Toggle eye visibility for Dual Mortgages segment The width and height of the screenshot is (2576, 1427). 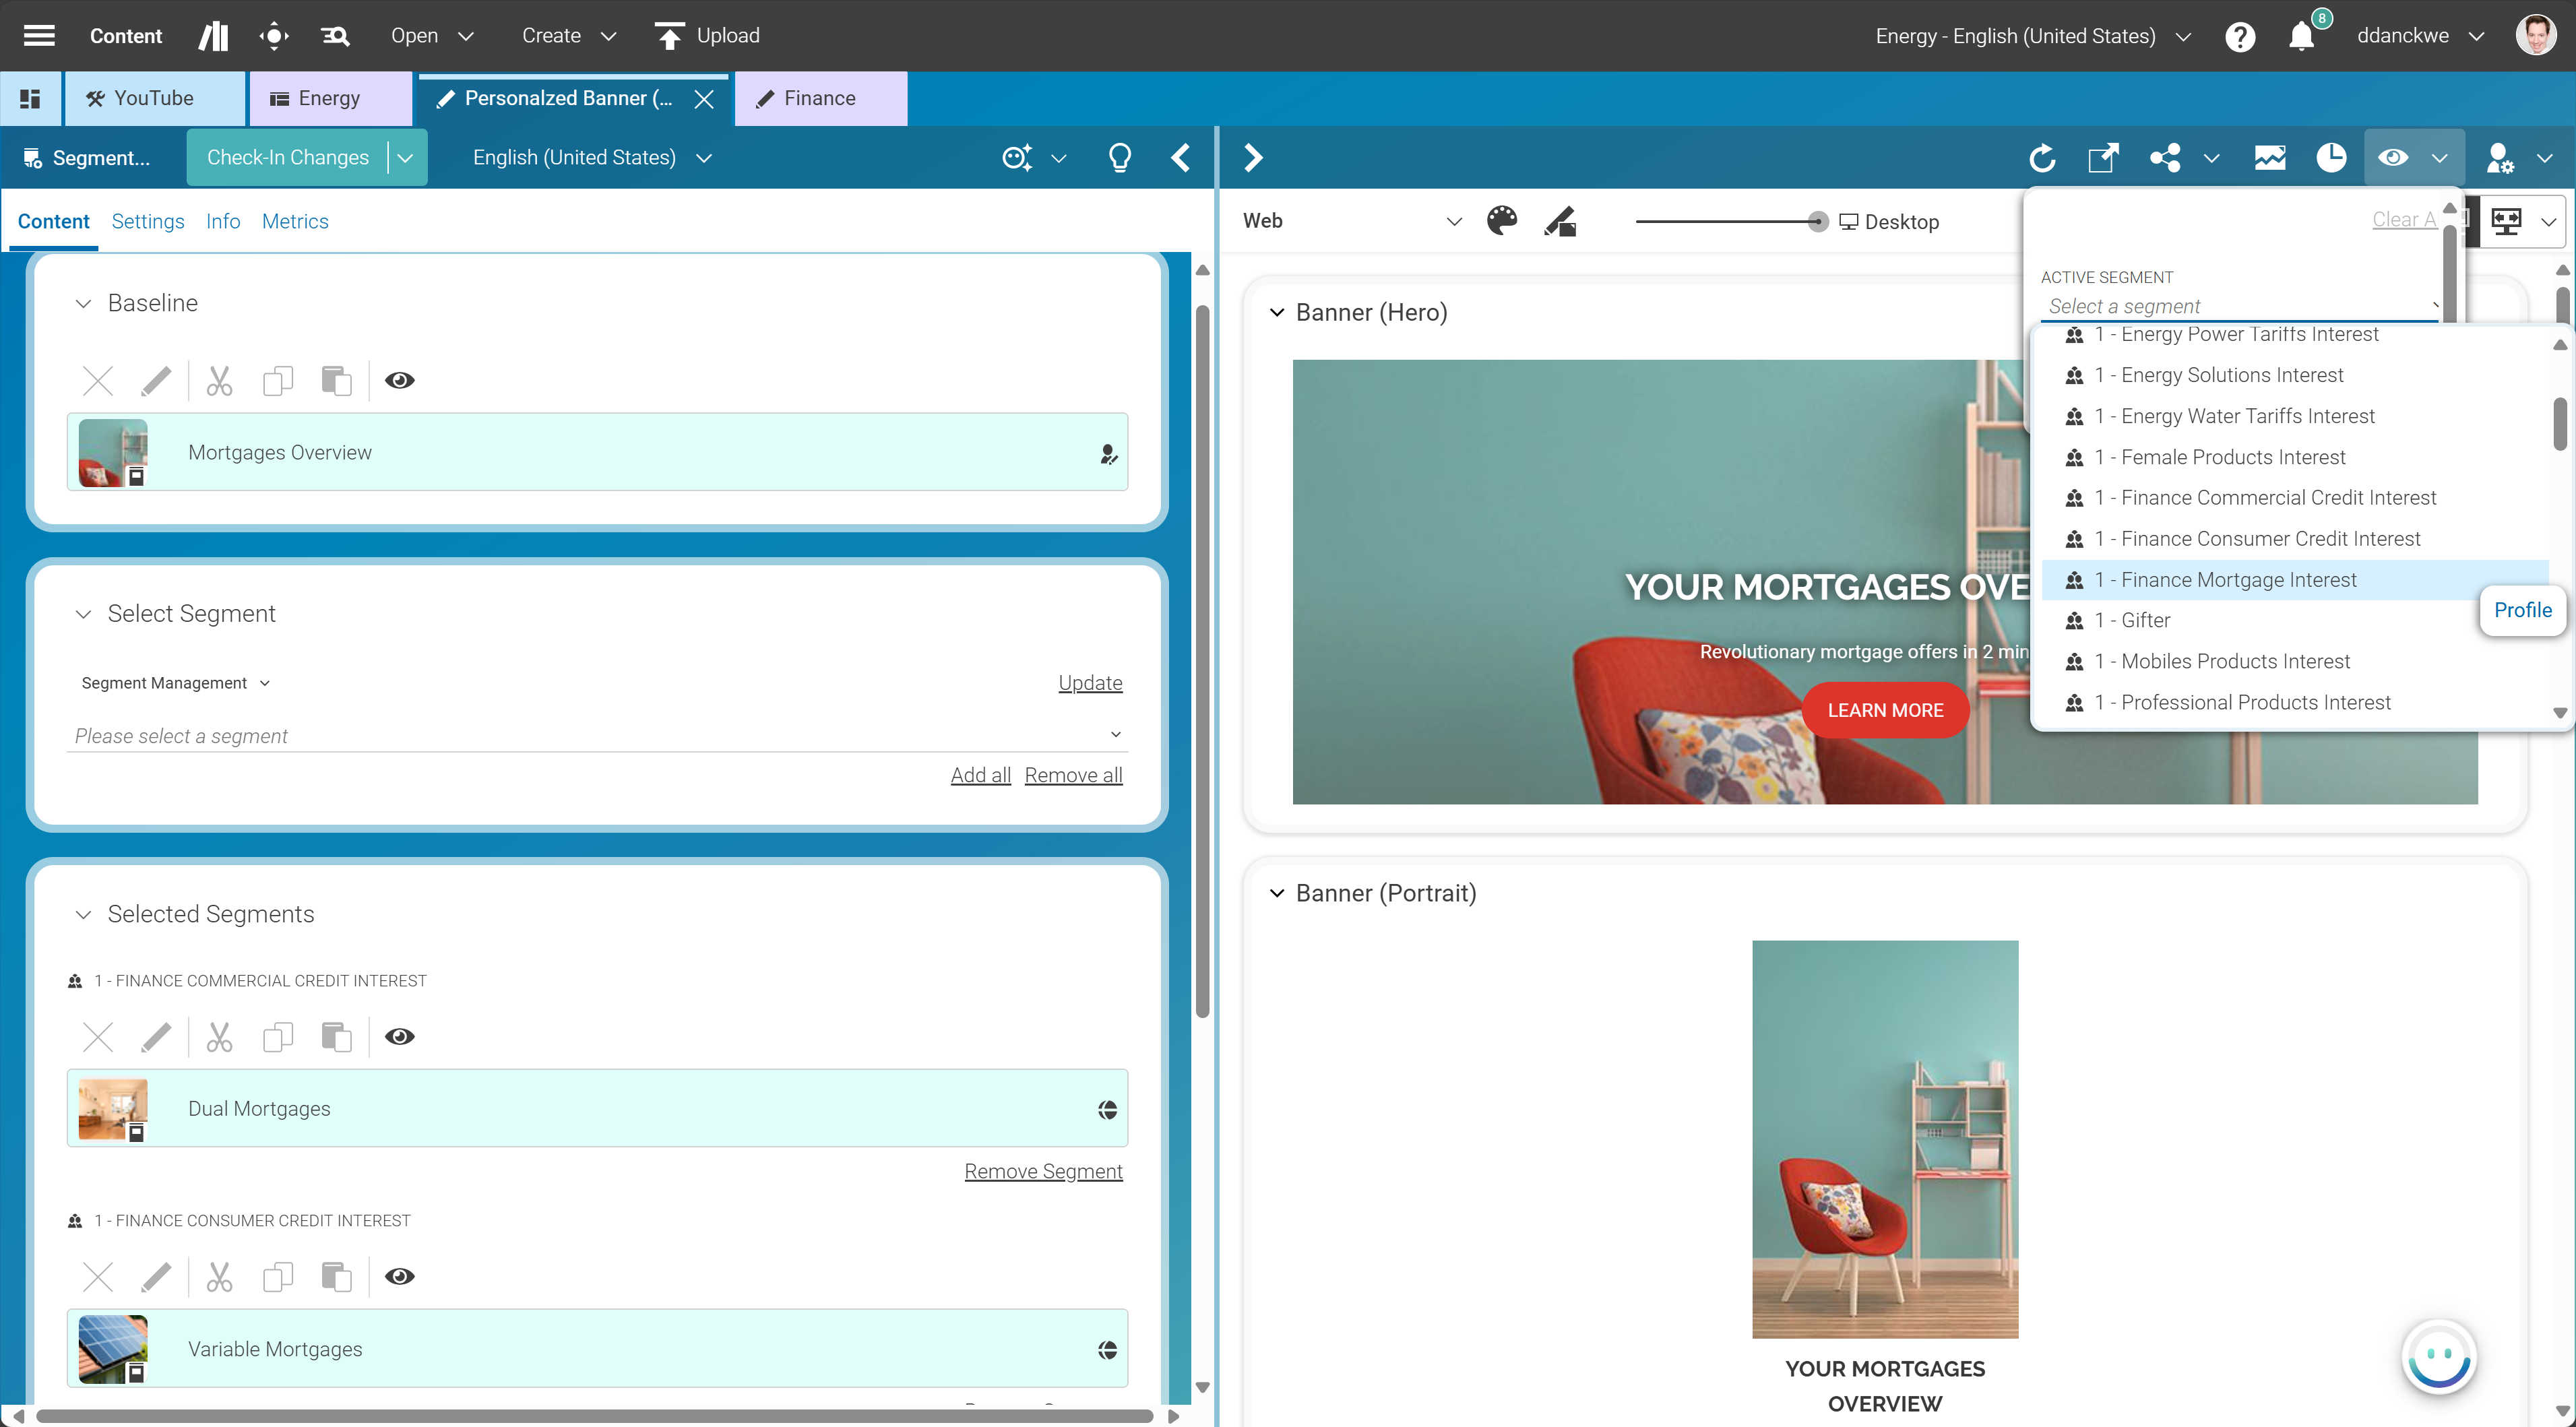point(400,1037)
